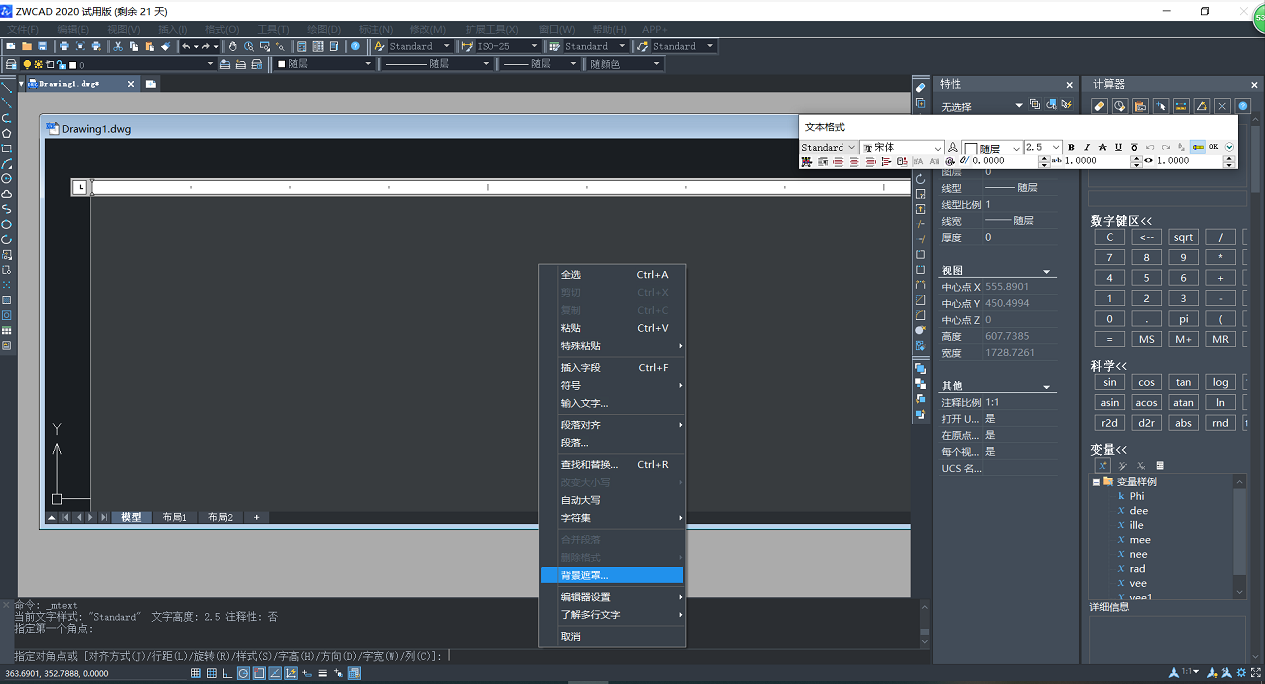Click the Zoom magnifier icon on the toolbar
Screen dimensions: 1265x684
pos(248,45)
